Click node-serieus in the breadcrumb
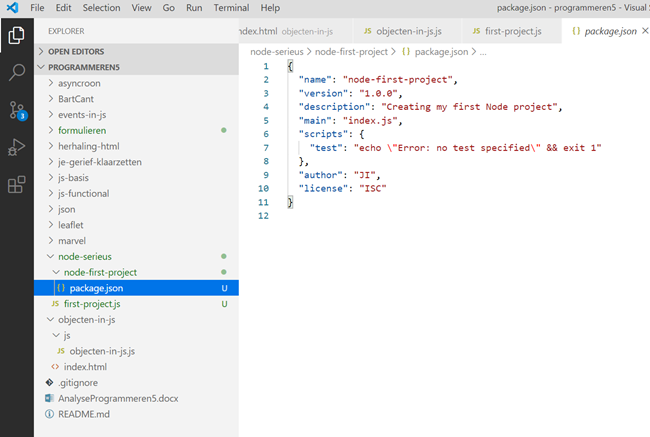650x437 pixels. 277,52
